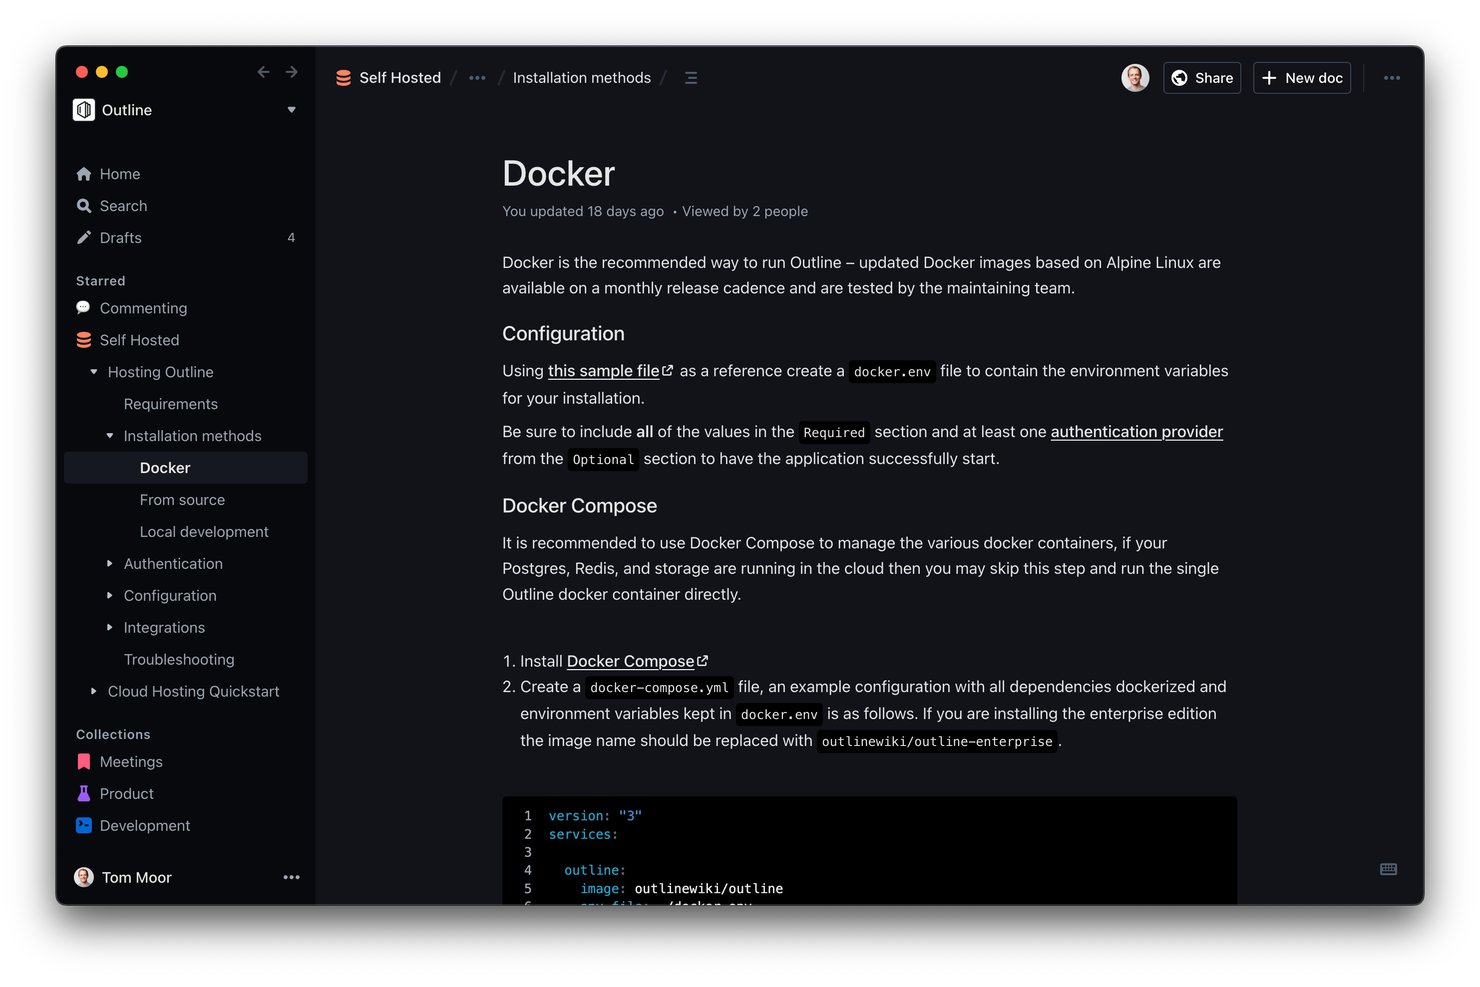Expand the Configuration tree node
1480x987 pixels.
(110, 596)
